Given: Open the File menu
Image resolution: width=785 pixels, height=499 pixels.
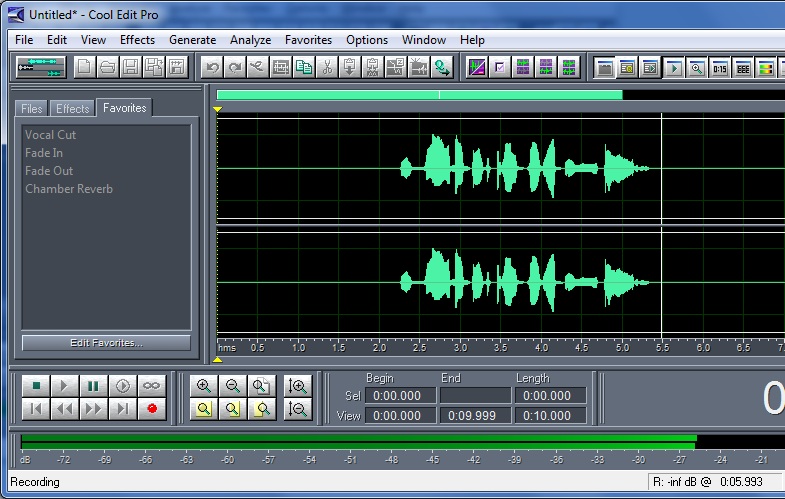Looking at the screenshot, I should [x=24, y=40].
